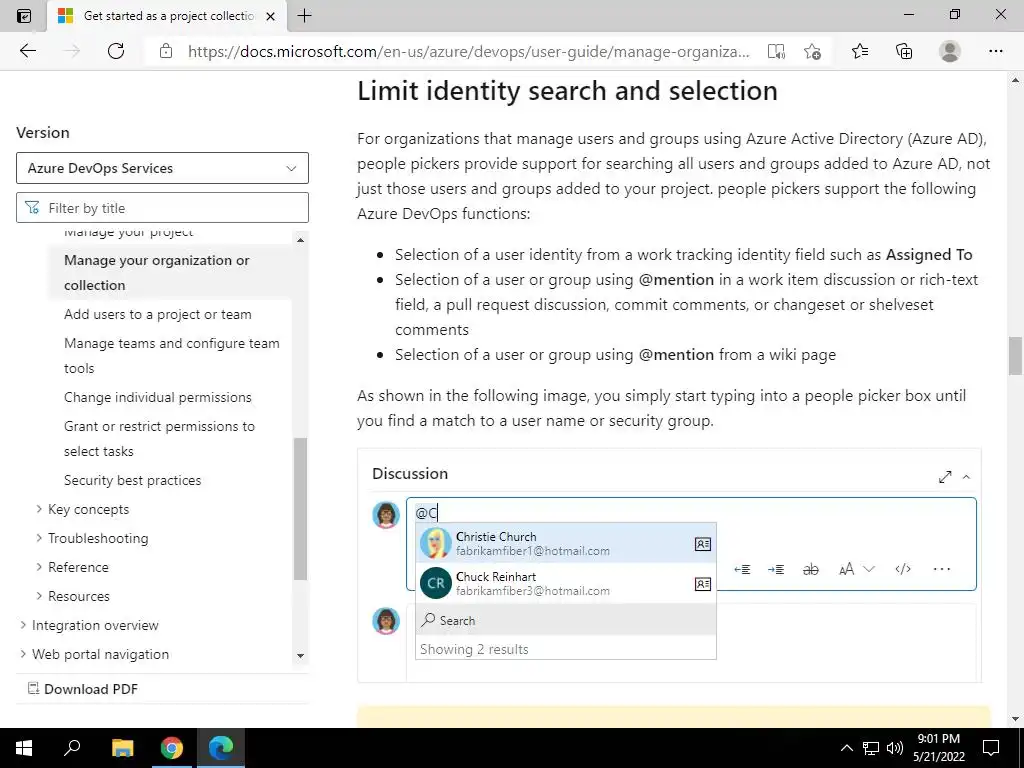Open the tab actions menu icon at top left

point(24,16)
